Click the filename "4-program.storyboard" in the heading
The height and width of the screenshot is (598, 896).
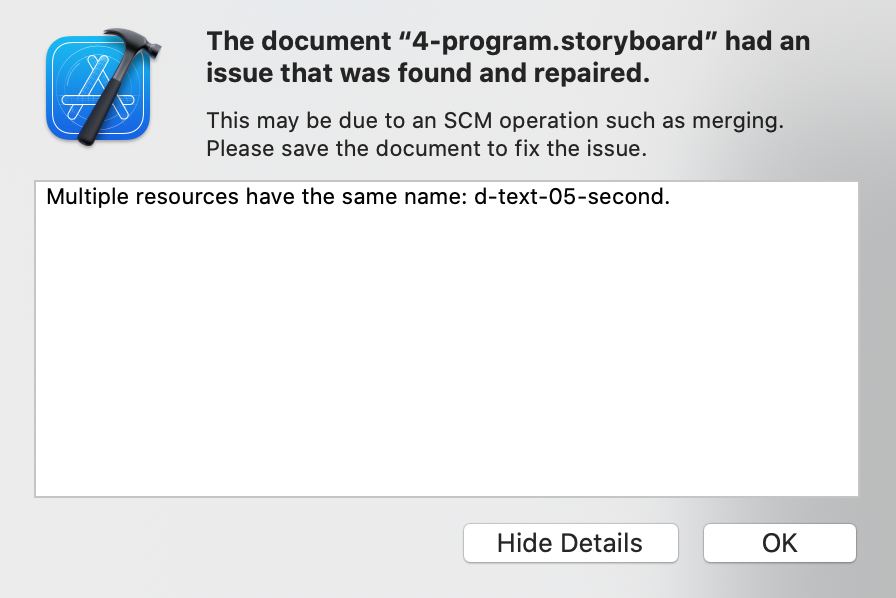coord(558,42)
